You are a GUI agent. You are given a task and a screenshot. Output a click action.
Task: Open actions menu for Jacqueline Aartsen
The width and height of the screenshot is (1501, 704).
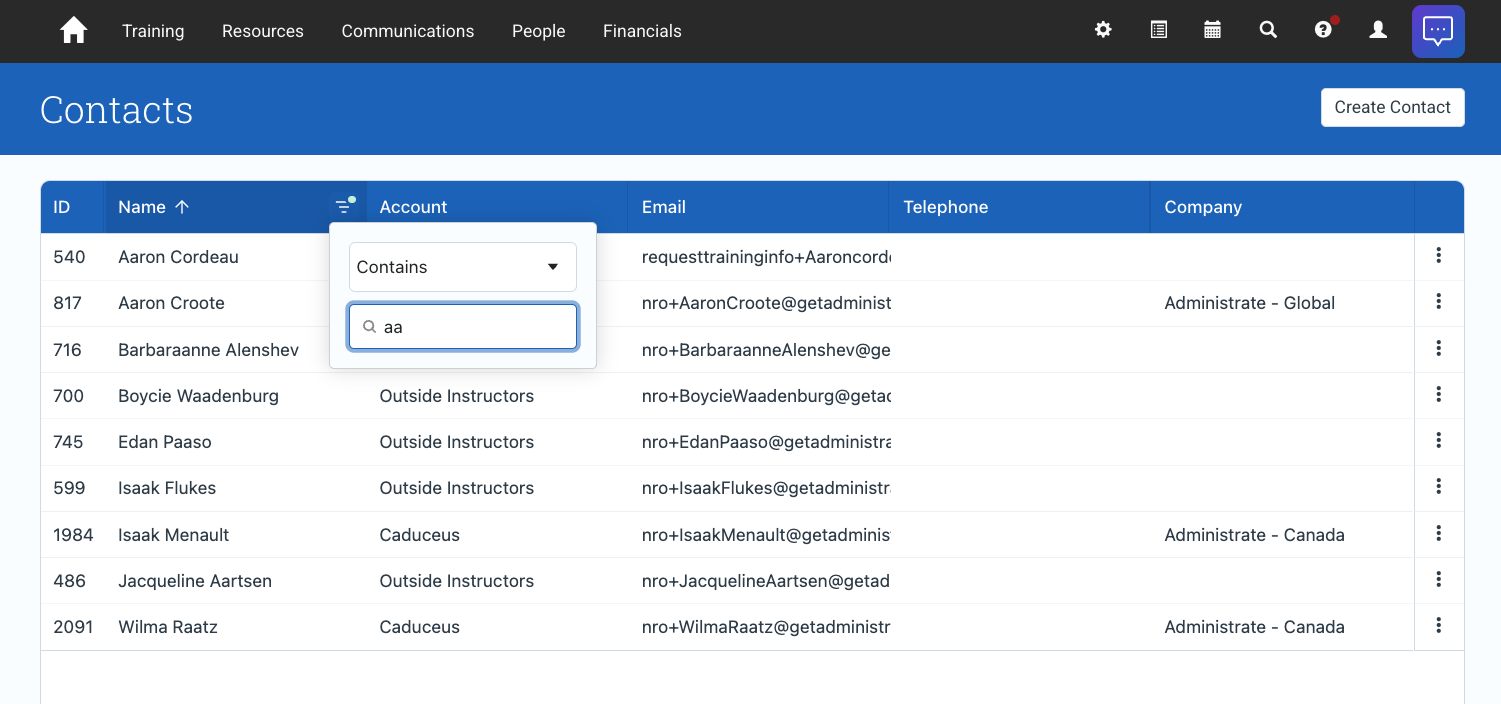pos(1439,580)
